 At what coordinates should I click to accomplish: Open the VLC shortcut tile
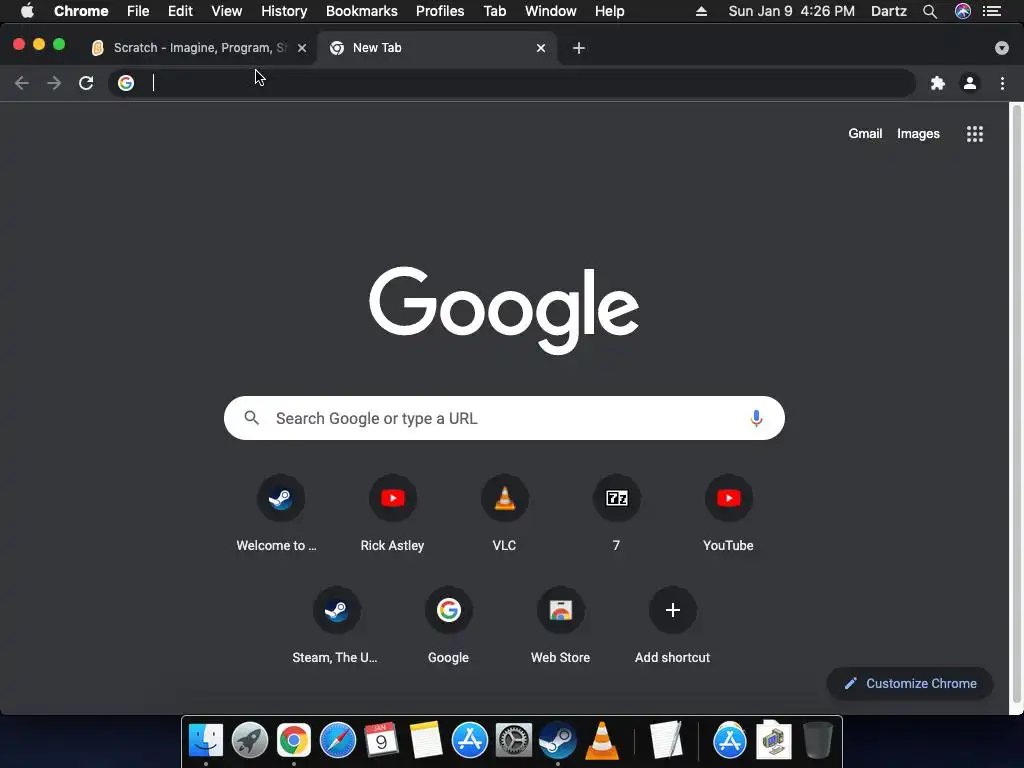point(504,499)
